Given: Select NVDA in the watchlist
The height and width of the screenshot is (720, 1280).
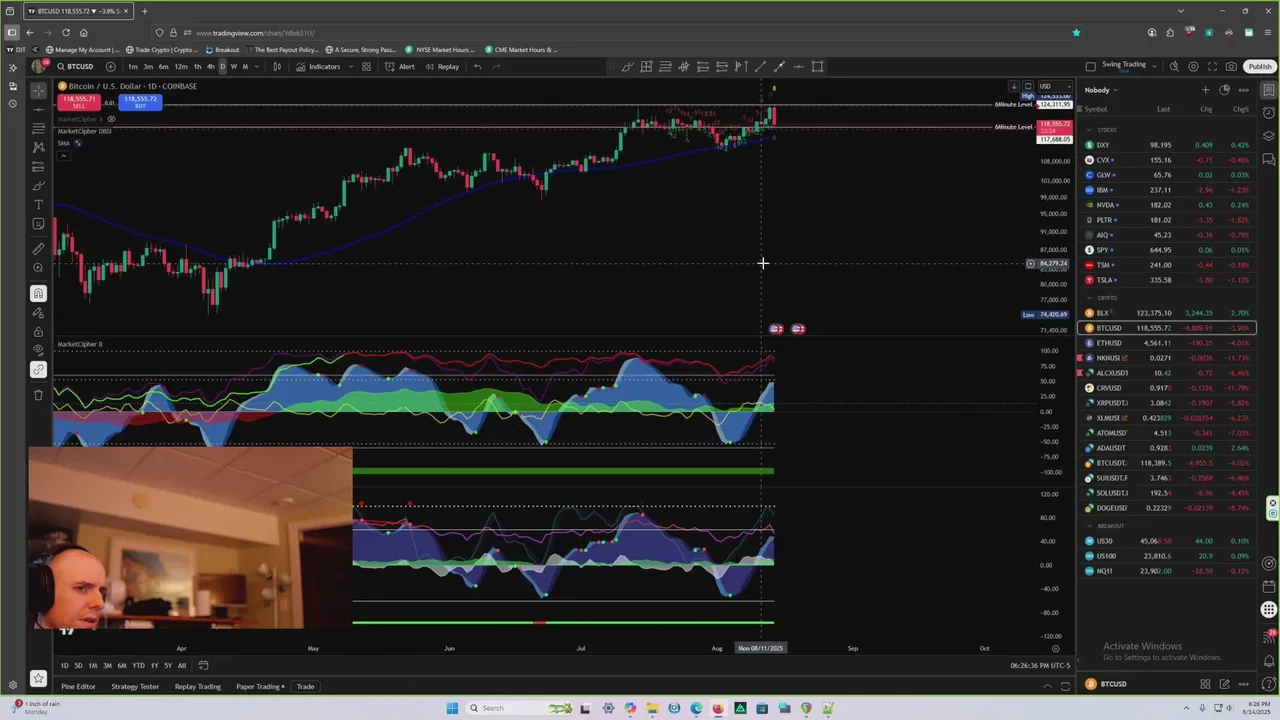Looking at the screenshot, I should coord(1167,205).
